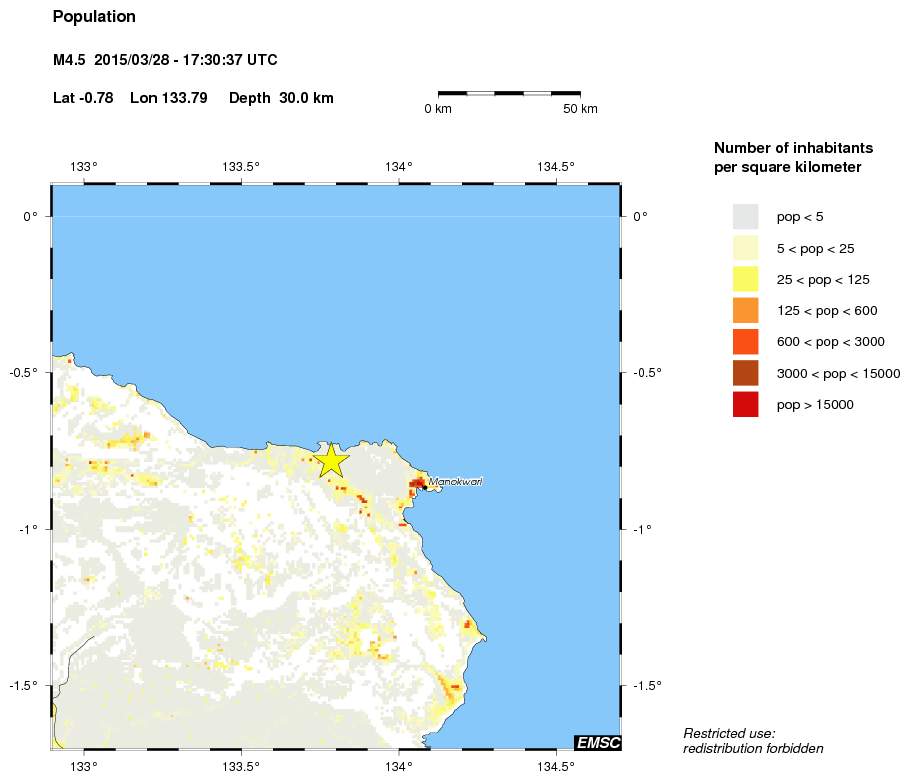
Task: Choose the '600 < pop < 3000' legend swatch
Action: (745, 342)
